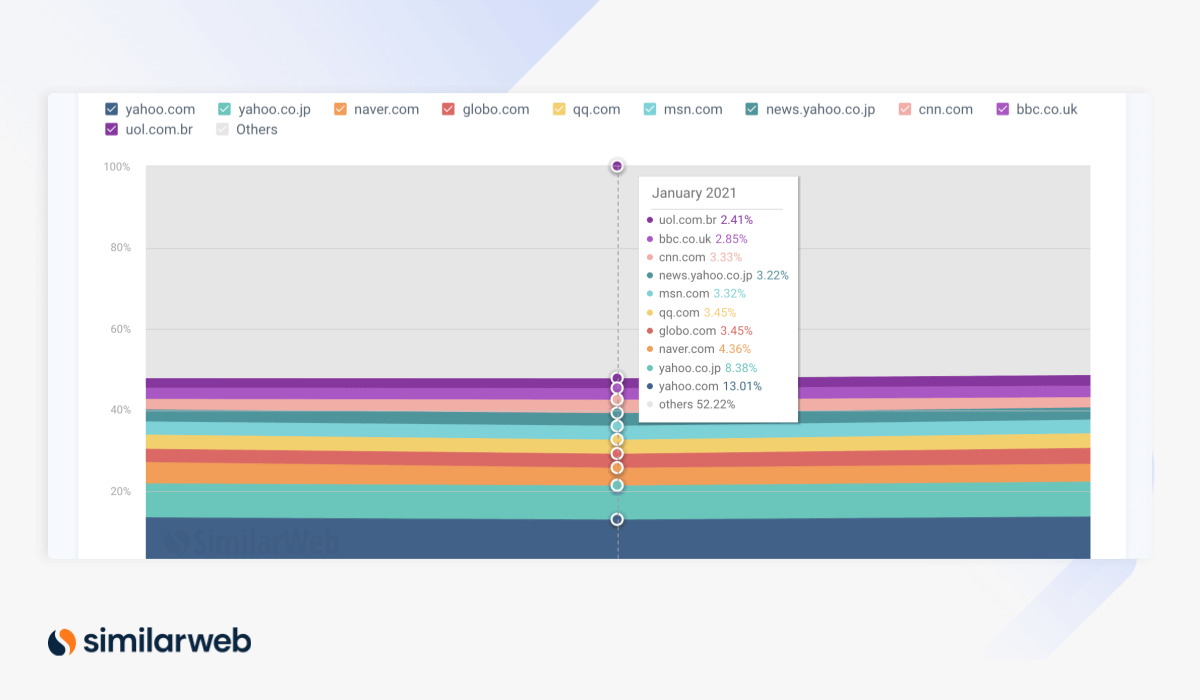The height and width of the screenshot is (700, 1200).
Task: Click news.yahoo.co.jp 3.22% tooltip row
Action: pos(717,275)
